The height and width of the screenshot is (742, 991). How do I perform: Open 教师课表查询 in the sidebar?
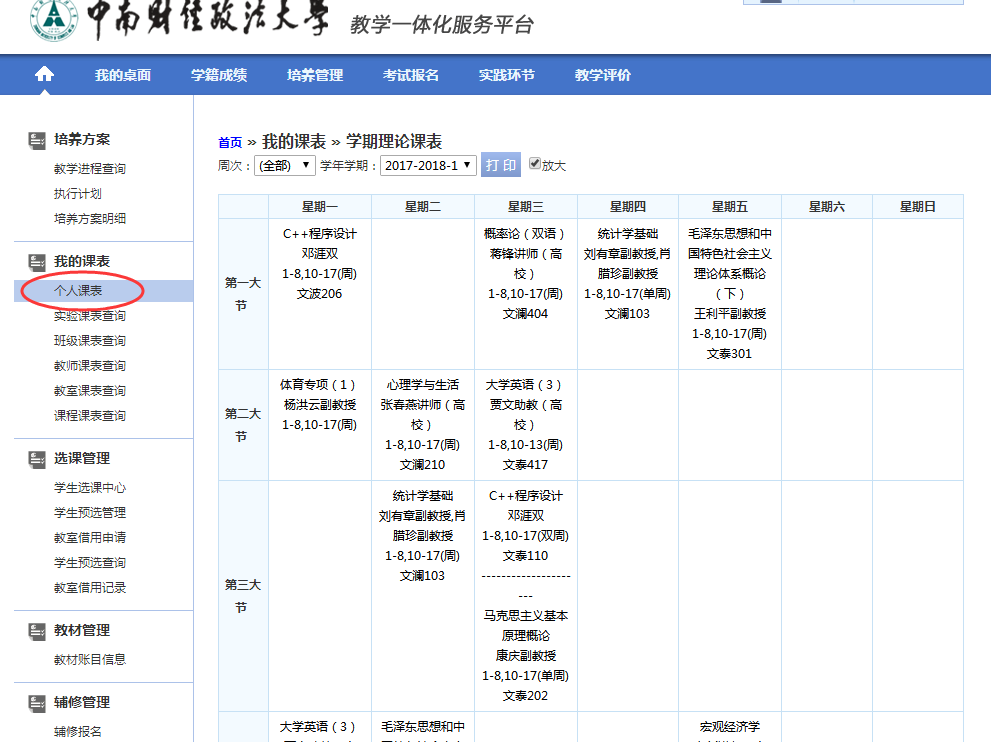(90, 366)
